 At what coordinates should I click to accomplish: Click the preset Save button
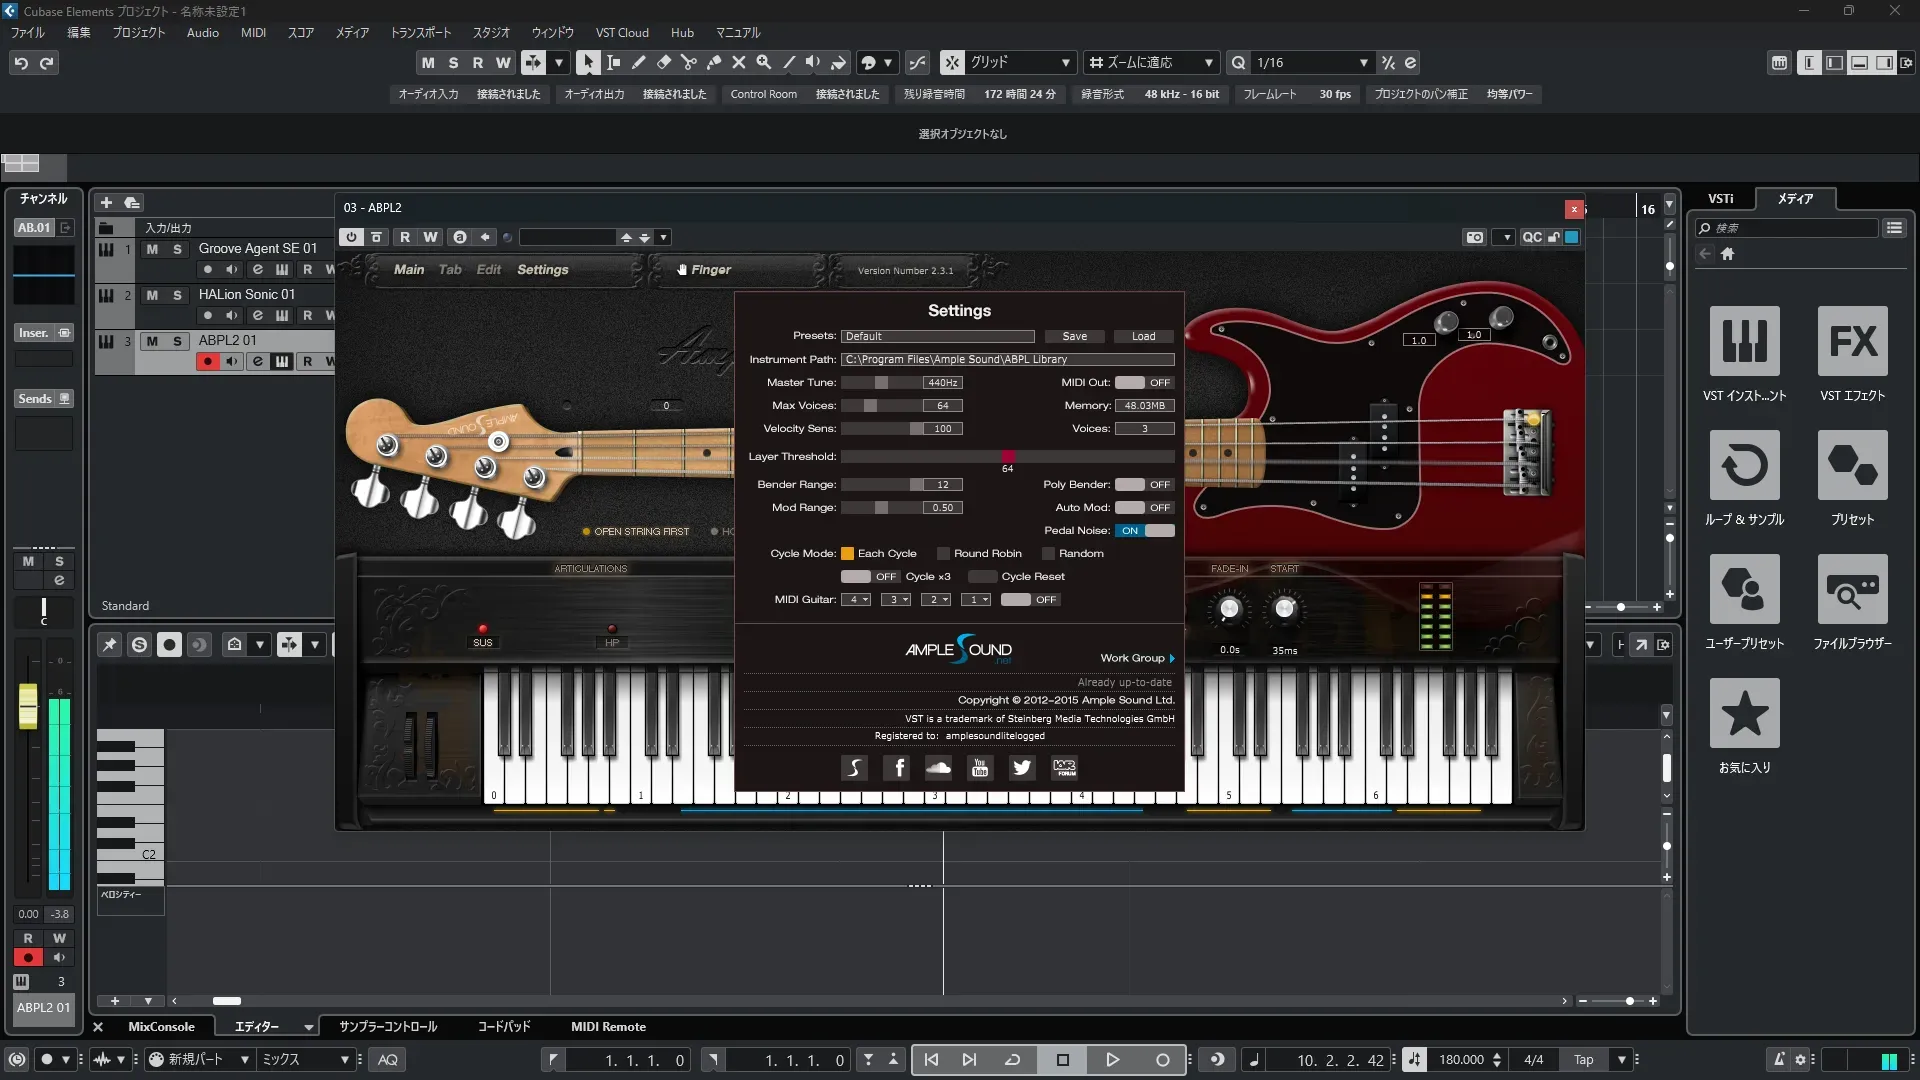(1074, 337)
